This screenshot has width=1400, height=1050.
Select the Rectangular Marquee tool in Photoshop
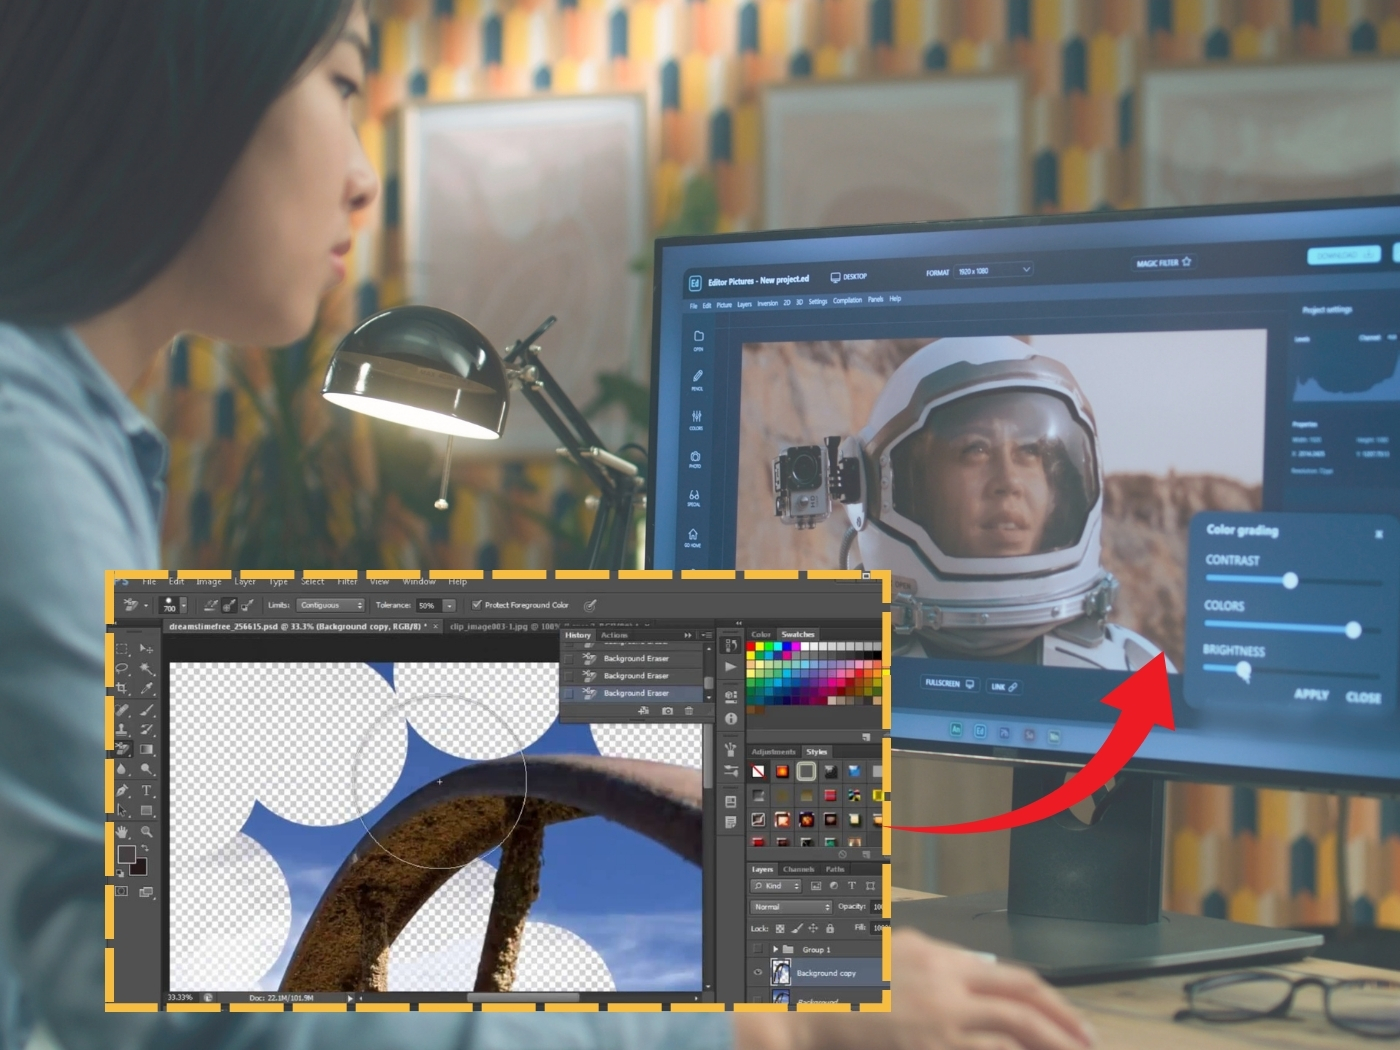pyautogui.click(x=121, y=648)
